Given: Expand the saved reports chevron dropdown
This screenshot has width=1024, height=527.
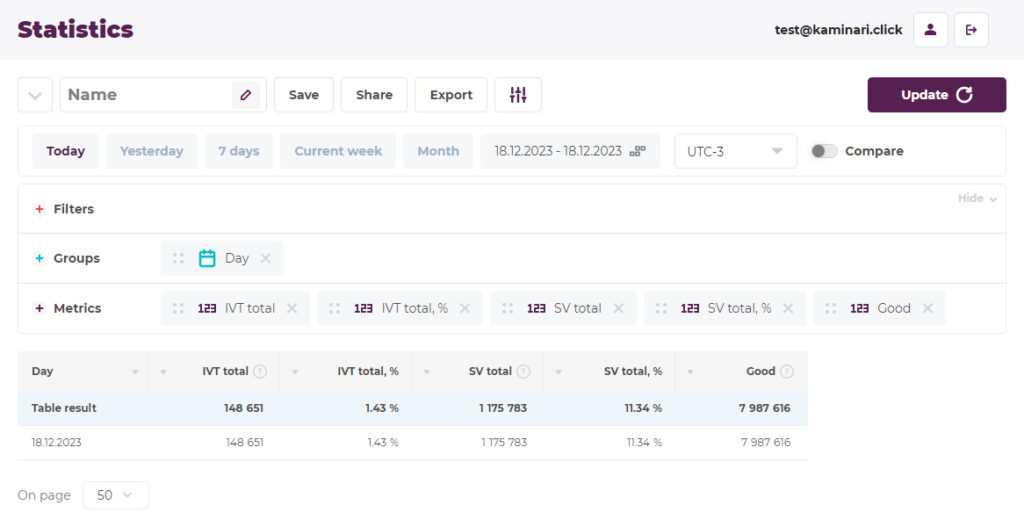Looking at the screenshot, I should [x=35, y=95].
